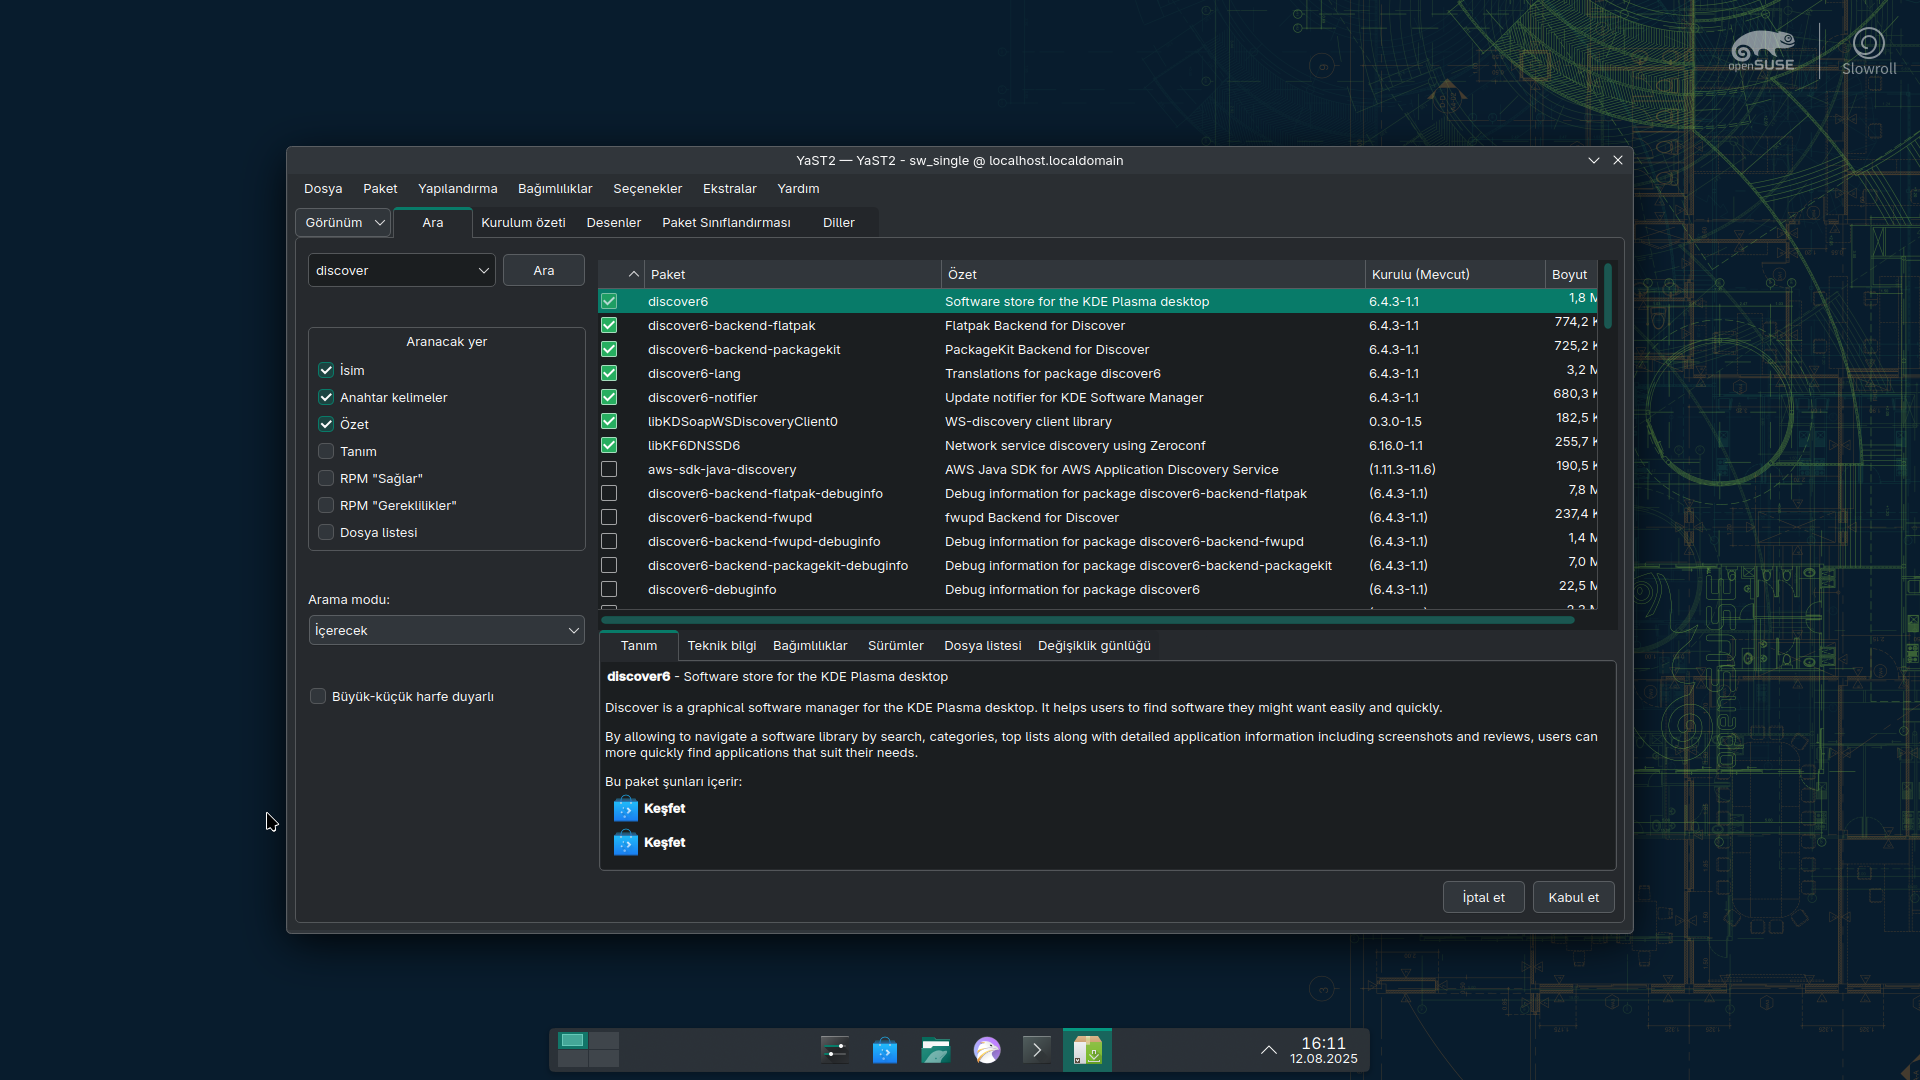This screenshot has width=1920, height=1080.
Task: Open Konsole terminal icon in taskbar
Action: point(1037,1050)
